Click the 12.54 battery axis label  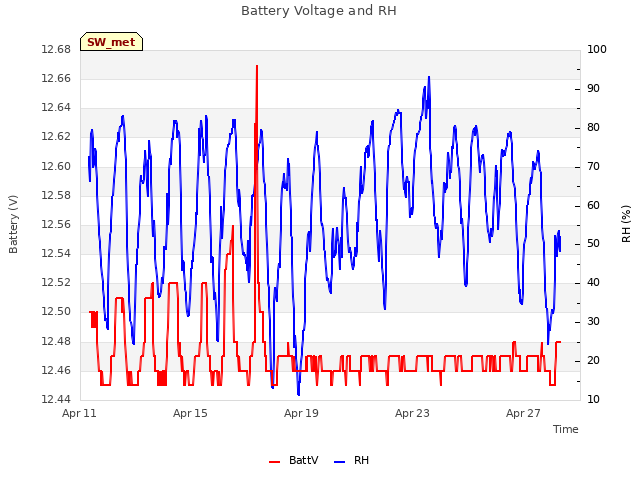point(56,253)
